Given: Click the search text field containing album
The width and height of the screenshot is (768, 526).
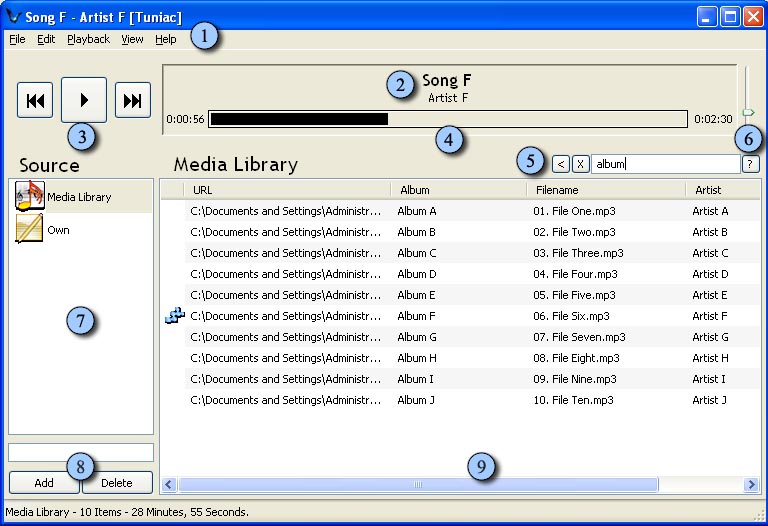Looking at the screenshot, I should coord(665,164).
